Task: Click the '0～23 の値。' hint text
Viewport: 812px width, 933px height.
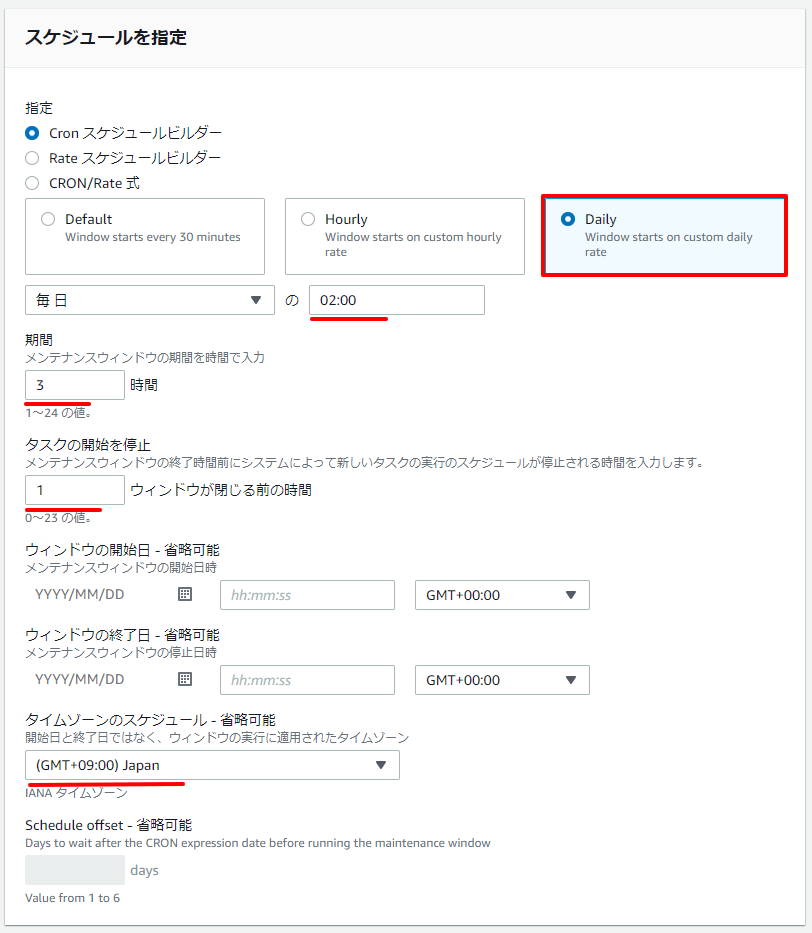Action: 58,518
